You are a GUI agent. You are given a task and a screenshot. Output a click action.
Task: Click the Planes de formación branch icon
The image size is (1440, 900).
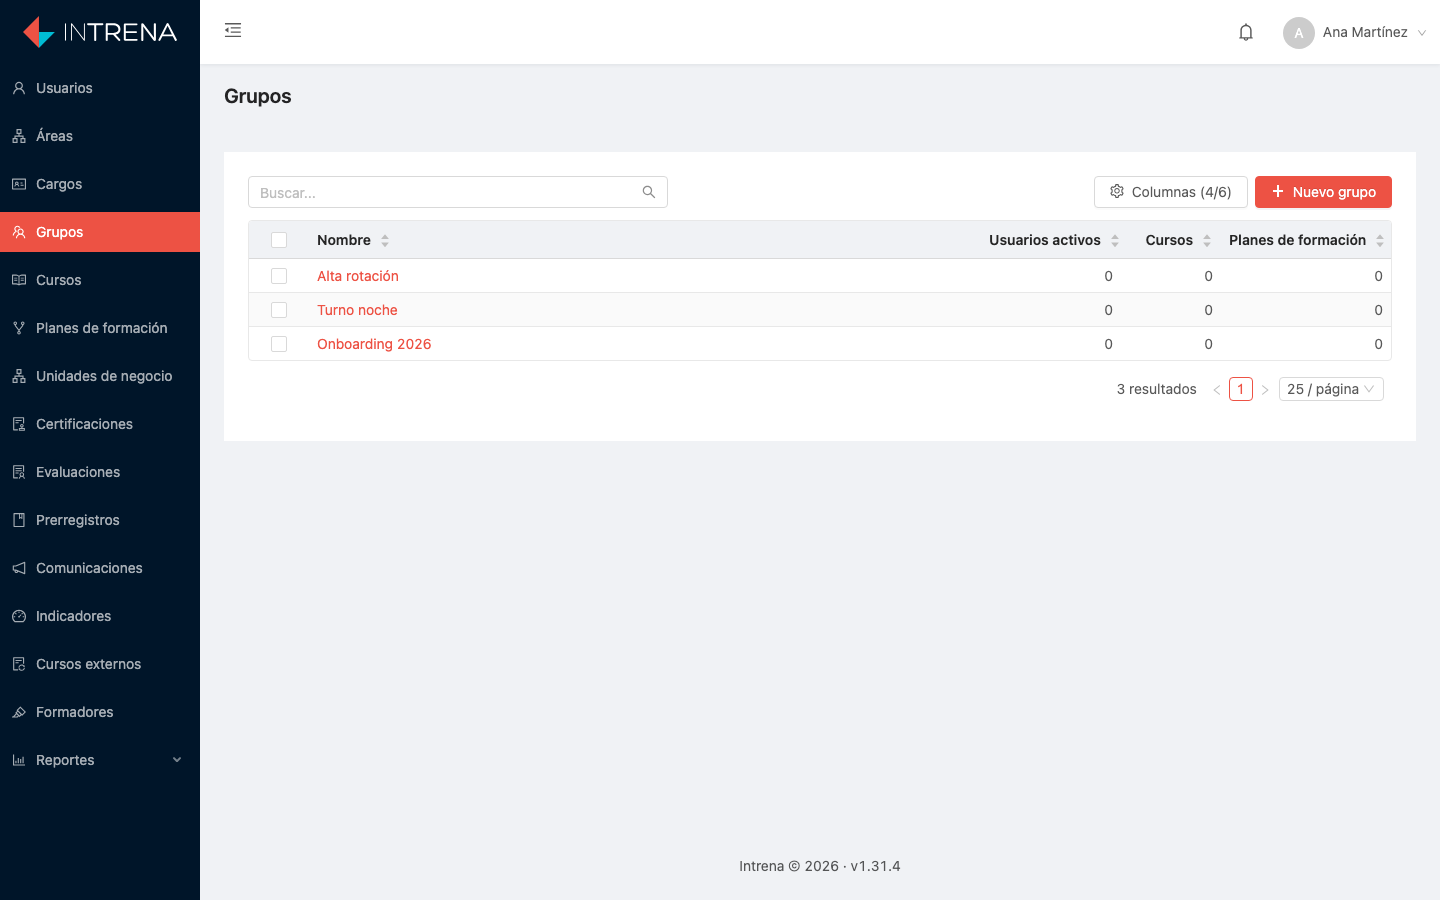[x=19, y=328]
